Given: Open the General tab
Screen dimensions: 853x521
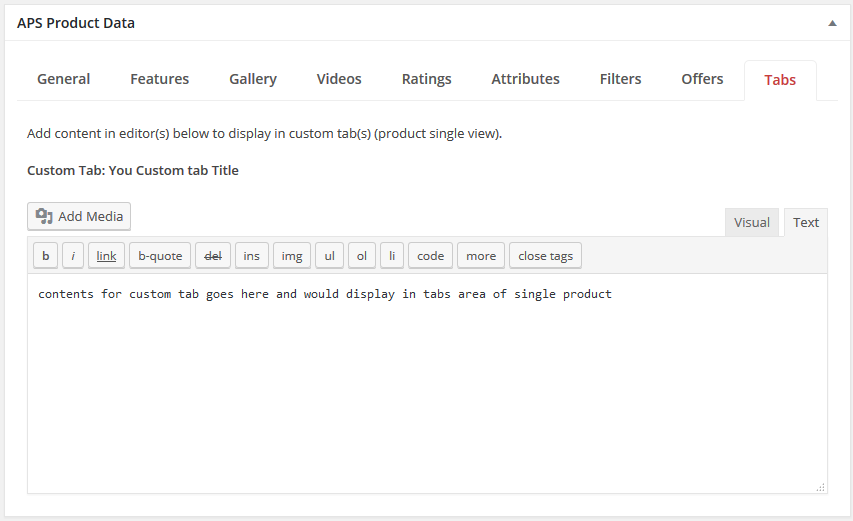Looking at the screenshot, I should pos(63,79).
